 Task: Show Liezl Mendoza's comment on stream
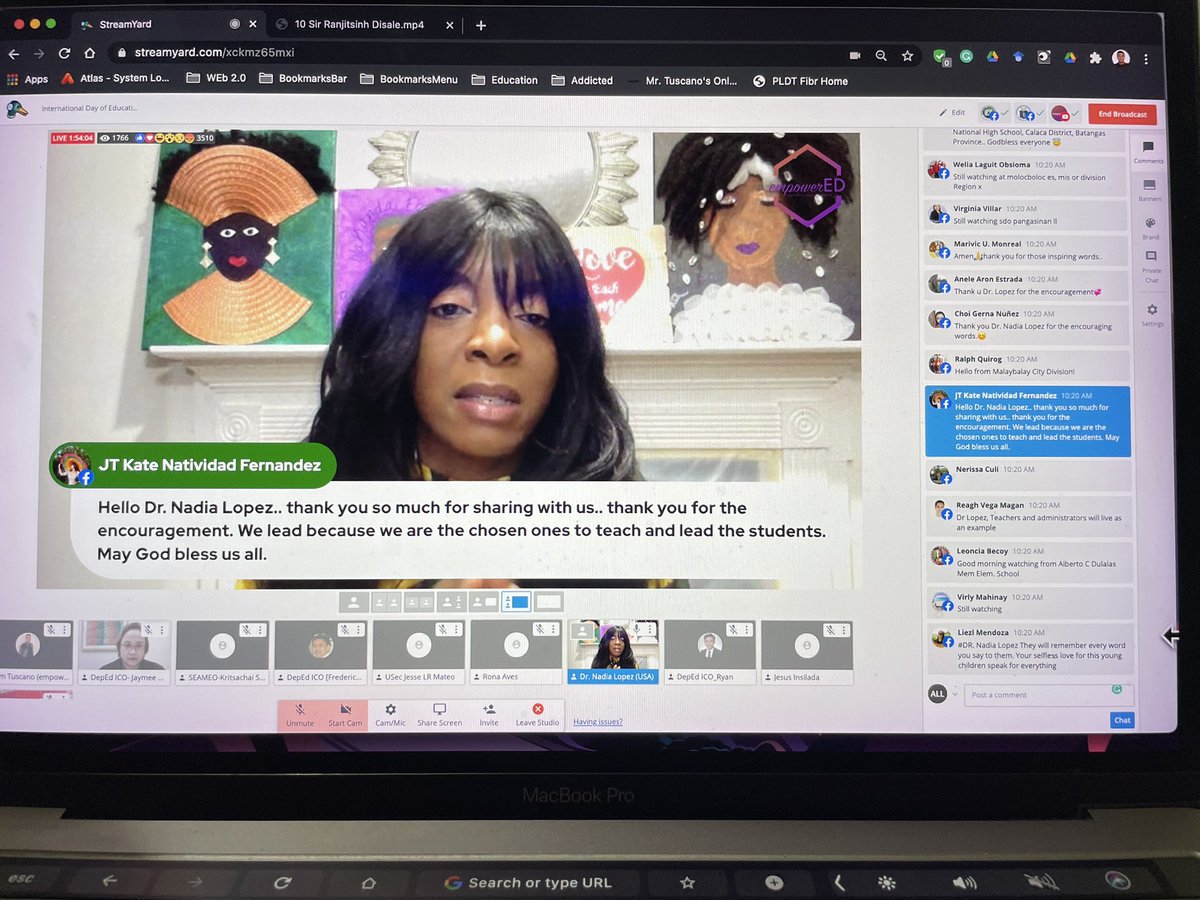click(x=1030, y=648)
